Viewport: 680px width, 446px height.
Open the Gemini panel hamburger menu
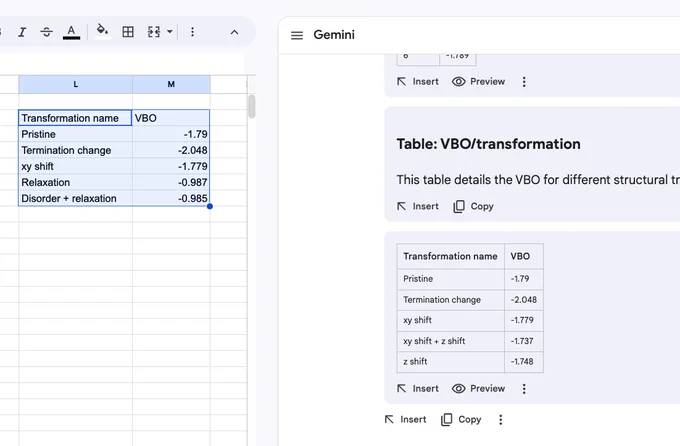pos(297,35)
